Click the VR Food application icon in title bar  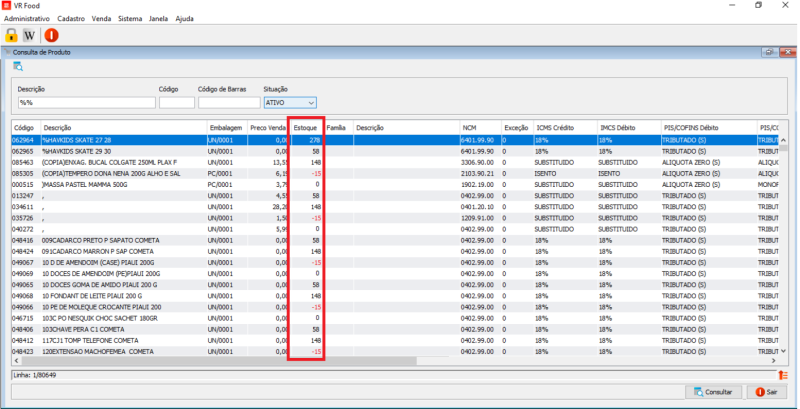coord(6,6)
